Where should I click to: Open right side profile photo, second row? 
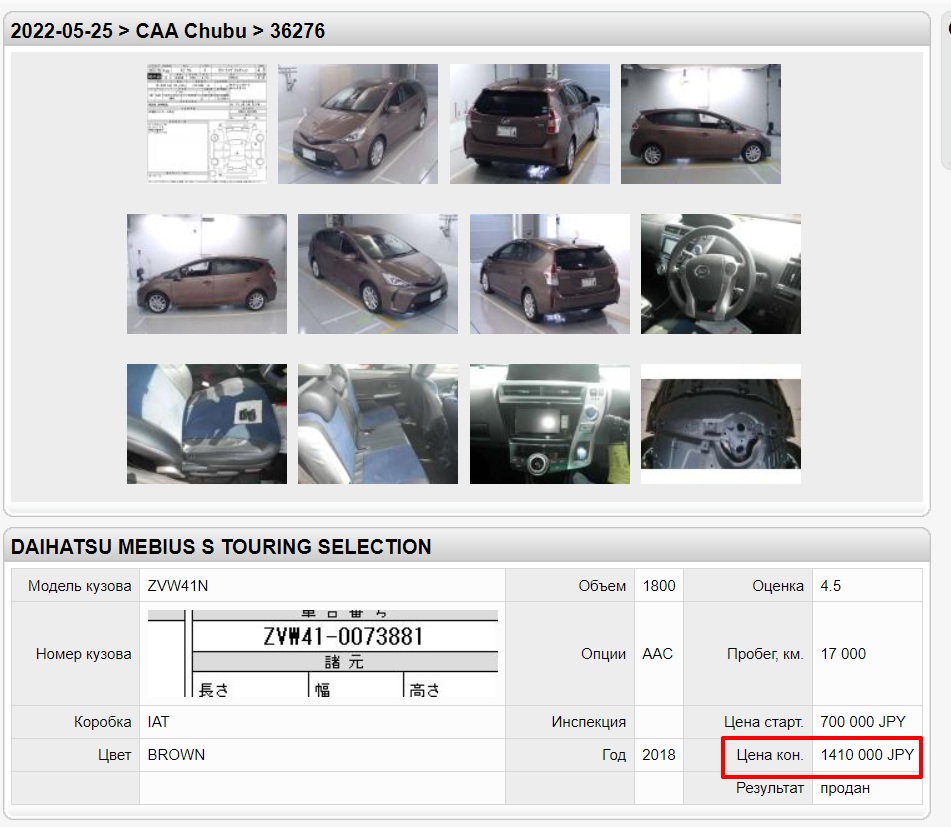pos(207,273)
